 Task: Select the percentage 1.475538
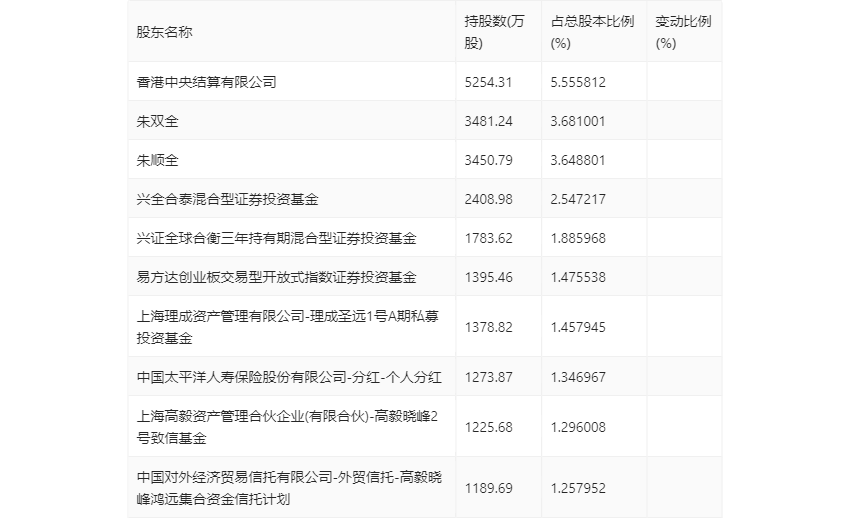click(x=578, y=277)
